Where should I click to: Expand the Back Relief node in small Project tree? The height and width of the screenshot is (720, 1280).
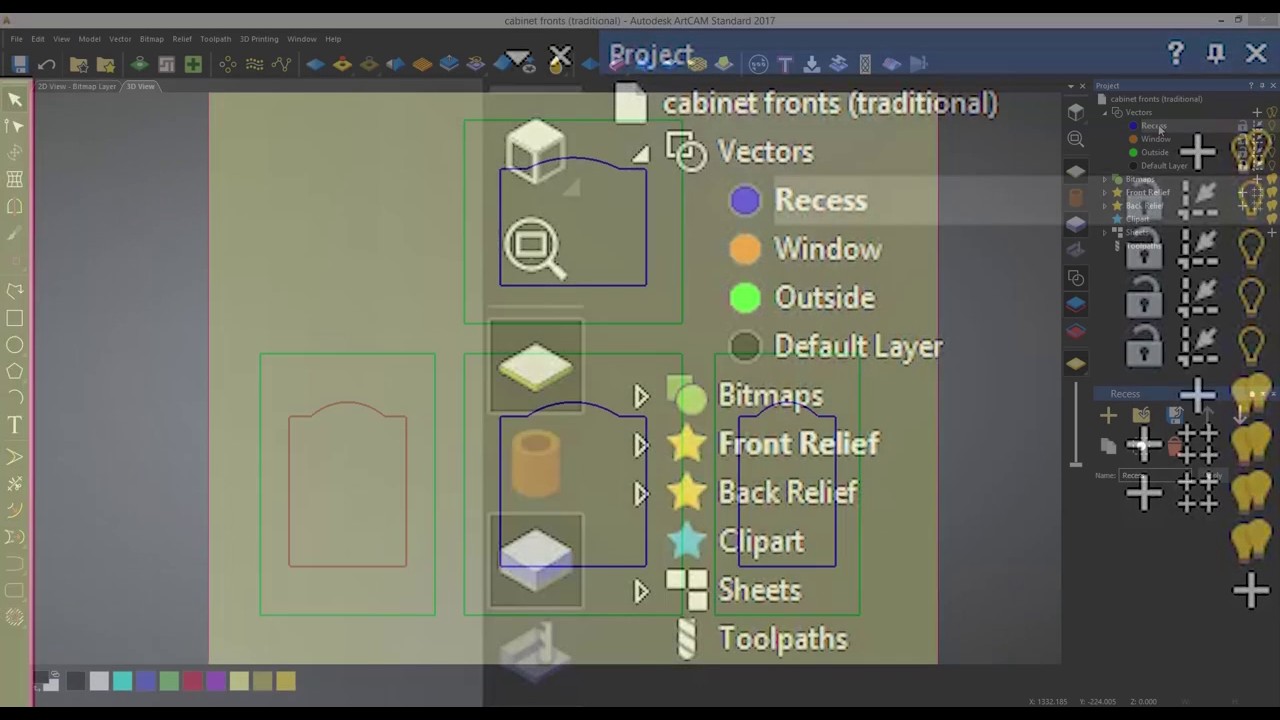(1106, 206)
